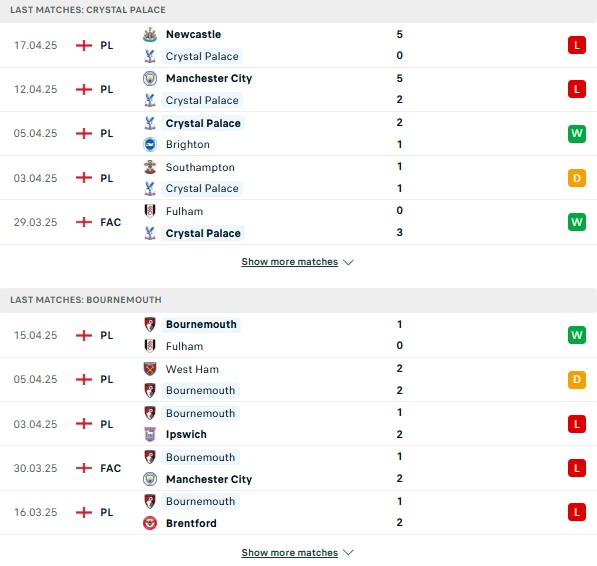Image resolution: width=597 pixels, height=566 pixels.
Task: Click the green W badge for Brighton match
Action: pos(576,133)
